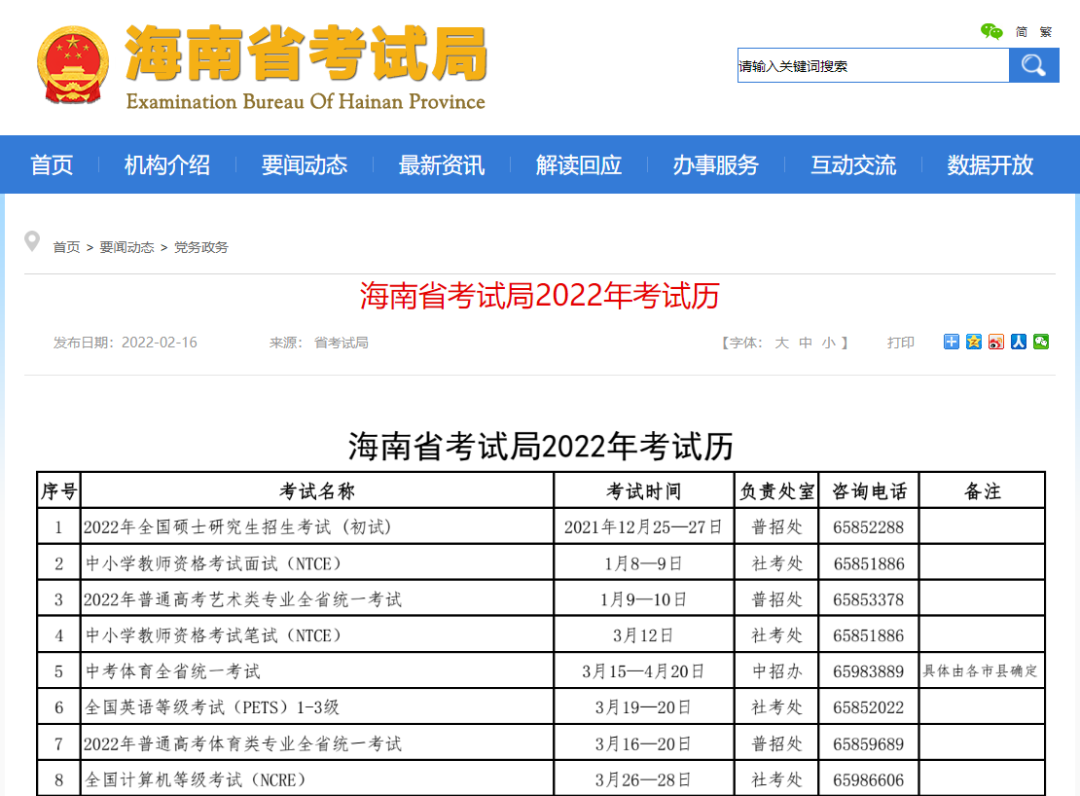Viewport: 1080px width, 796px height.
Task: Open the 数据开放 navigation item
Action: (989, 165)
